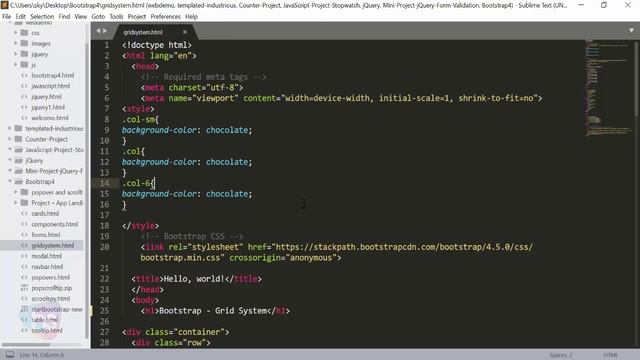The height and width of the screenshot is (360, 640).
Task: Open jquery1.html in sidebar
Action: [48, 107]
